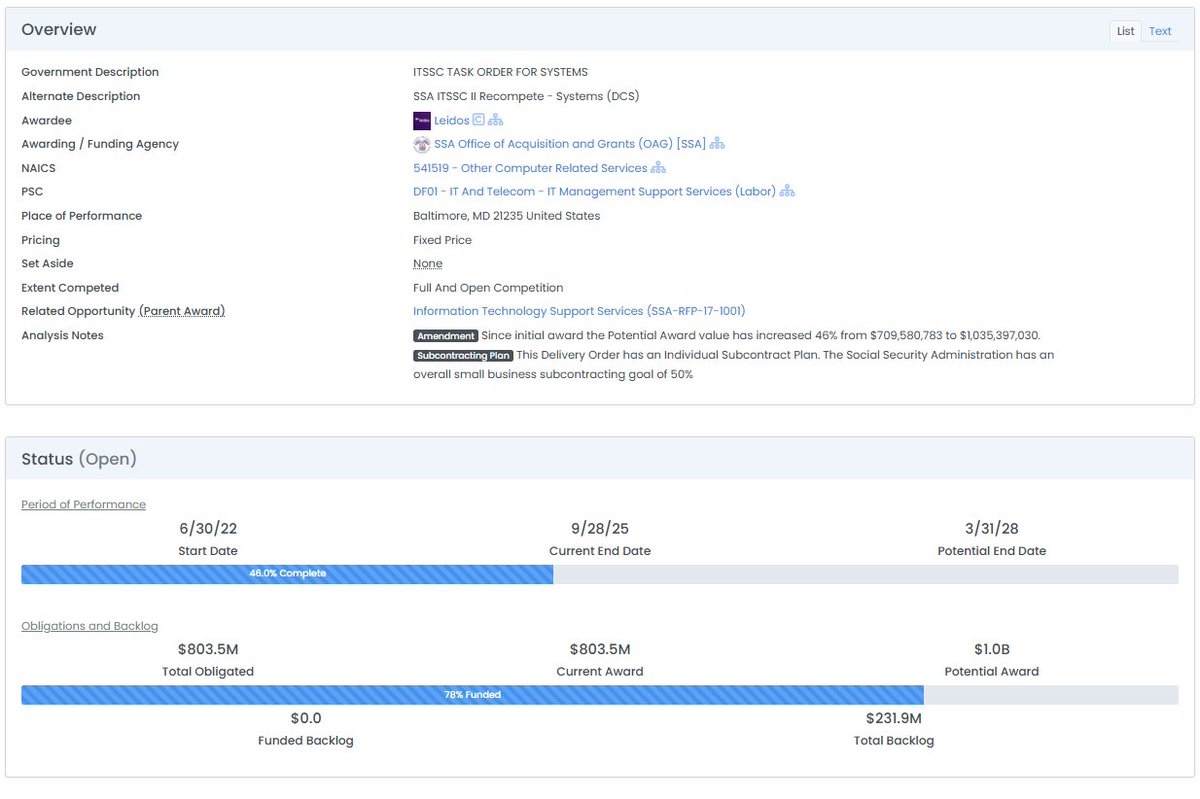
Task: Click the Amendment badge in Analysis Notes
Action: 445,336
